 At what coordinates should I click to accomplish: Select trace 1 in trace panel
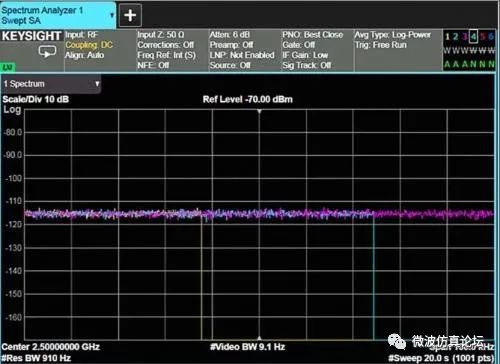[448, 37]
